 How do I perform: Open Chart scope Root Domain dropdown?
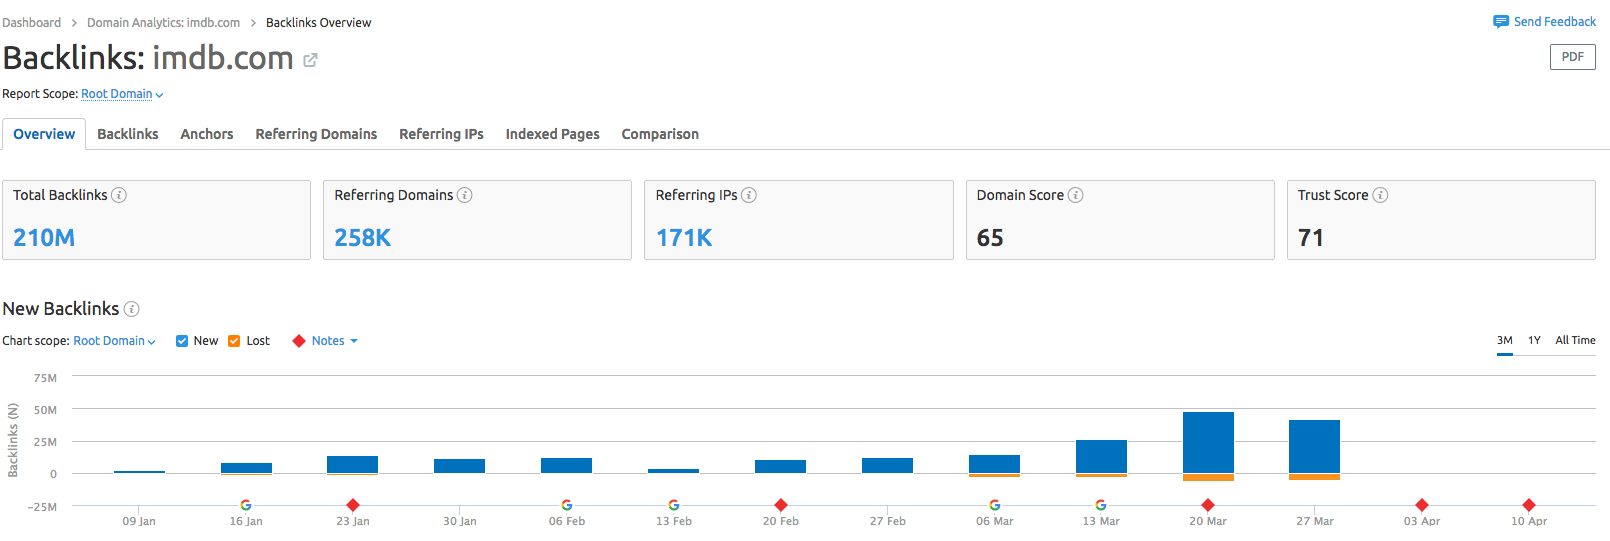point(114,341)
